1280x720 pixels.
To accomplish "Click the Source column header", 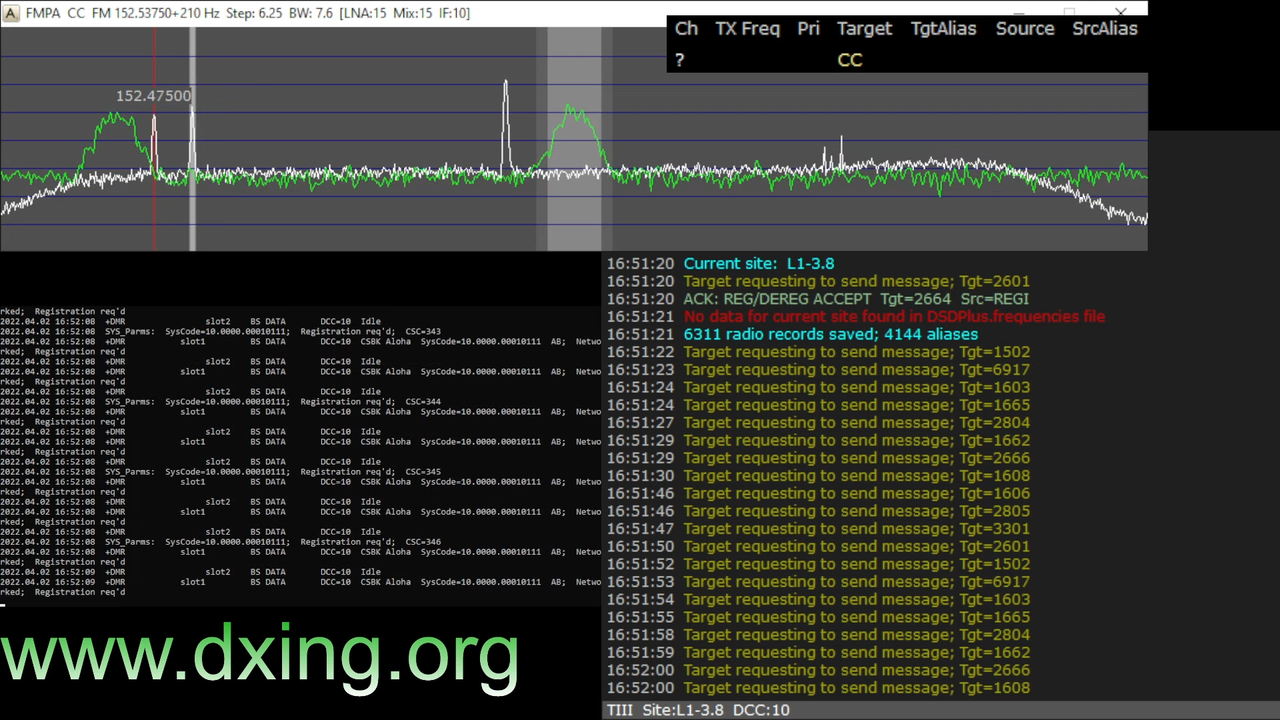I will (1025, 29).
